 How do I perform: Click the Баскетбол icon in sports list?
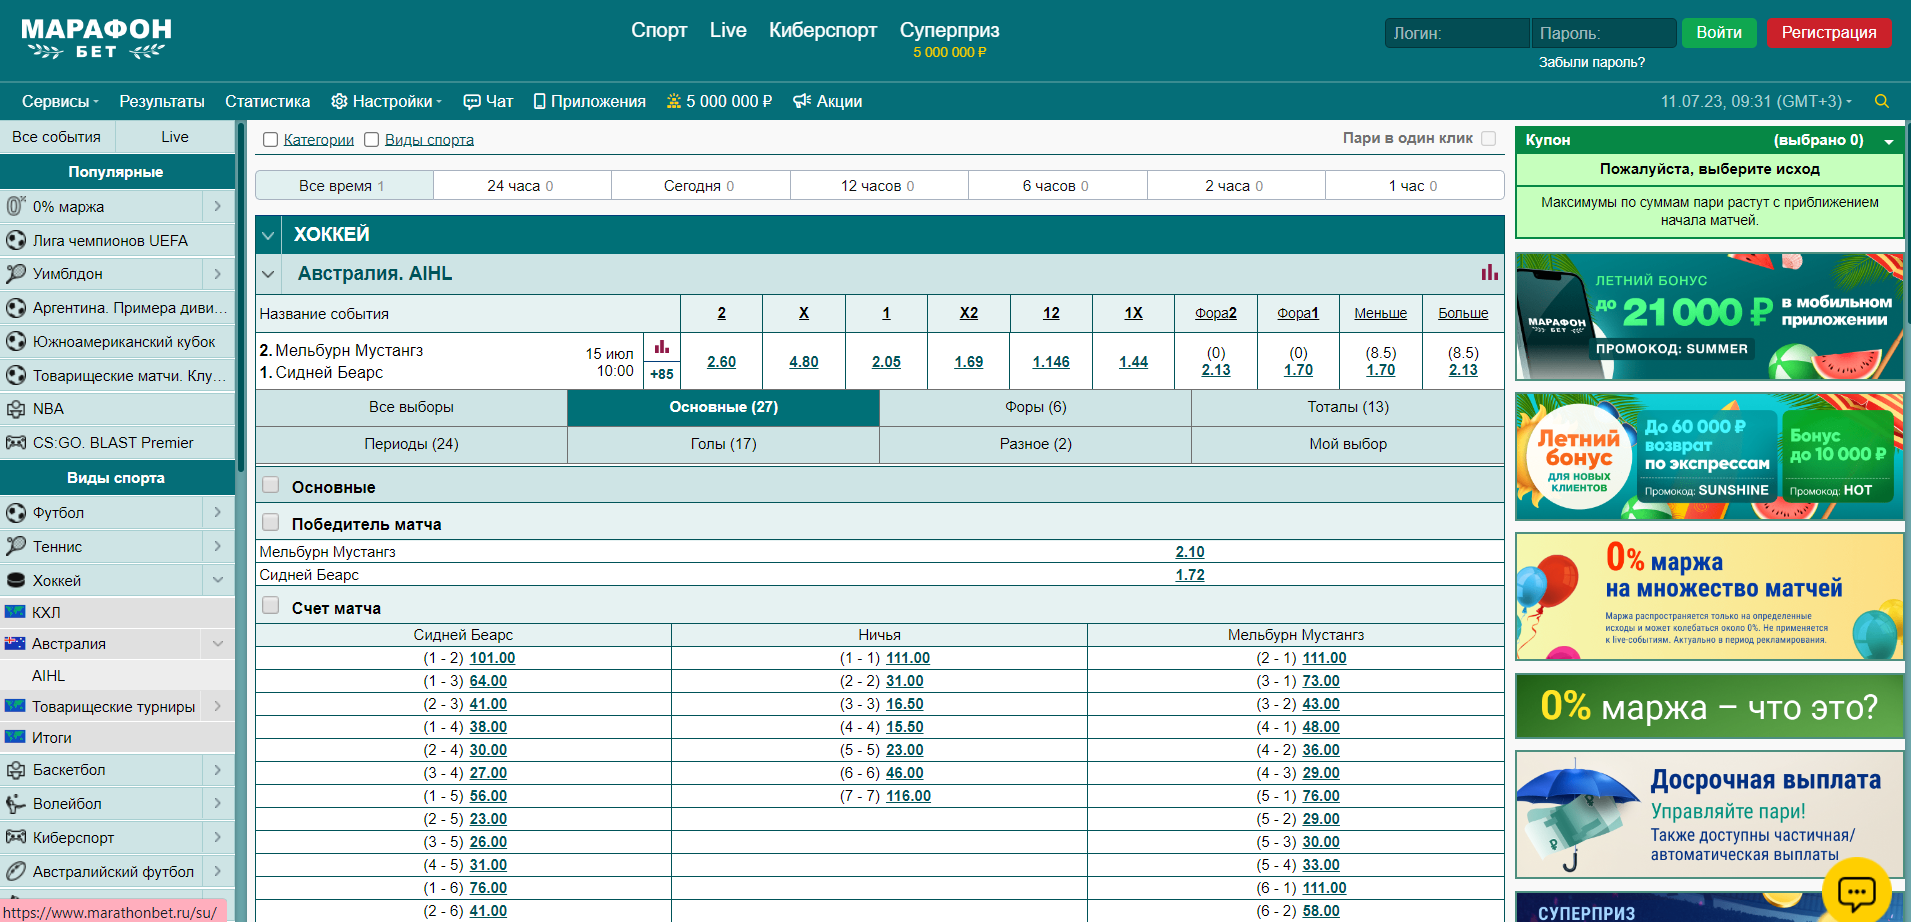[x=16, y=769]
